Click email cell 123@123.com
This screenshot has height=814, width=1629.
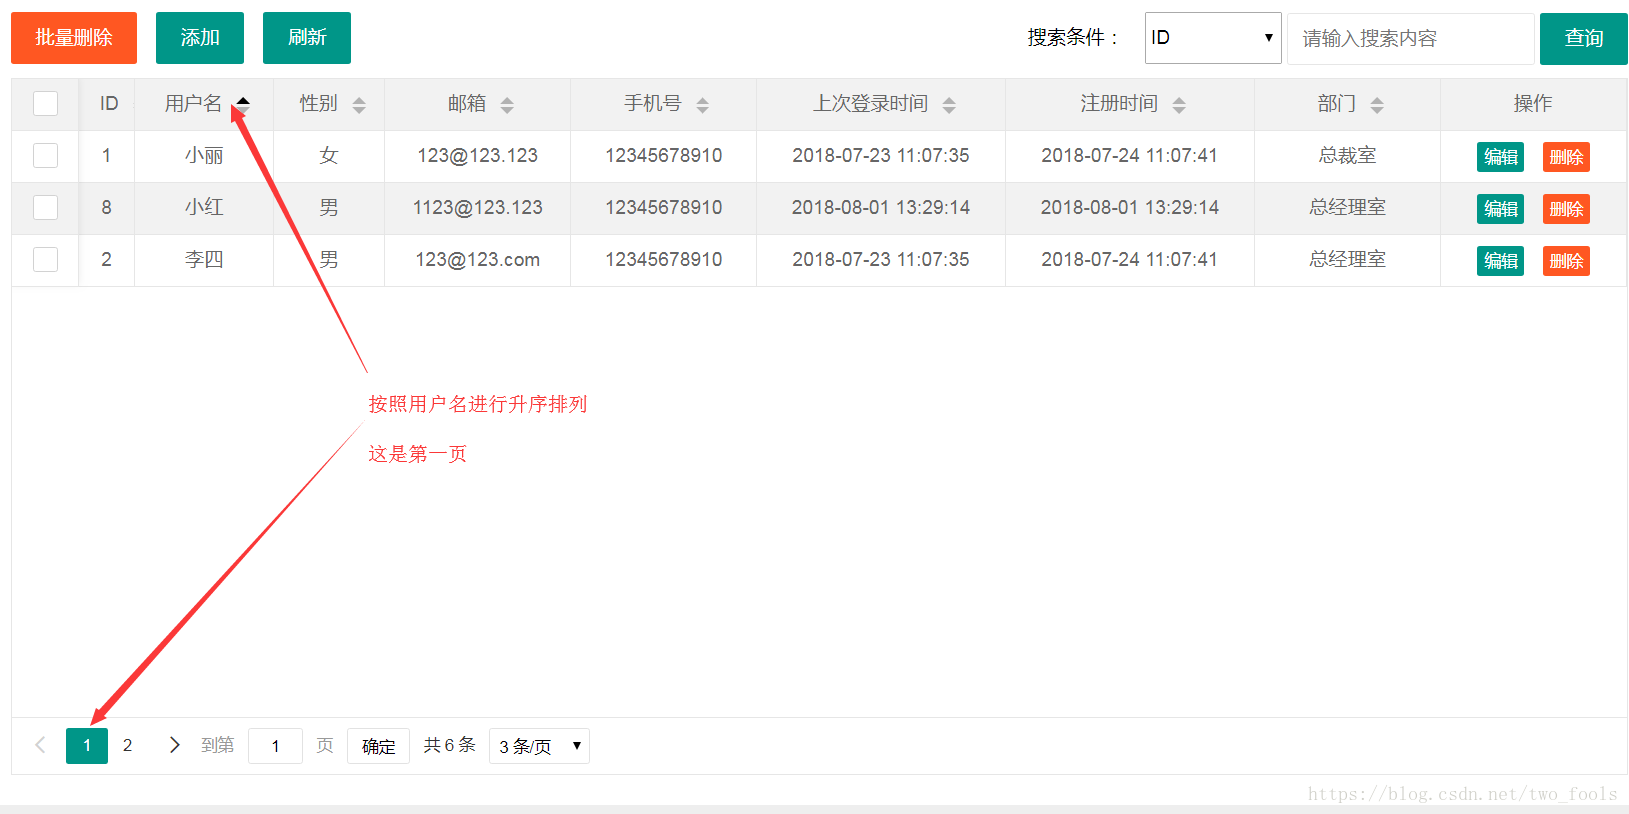point(478,259)
